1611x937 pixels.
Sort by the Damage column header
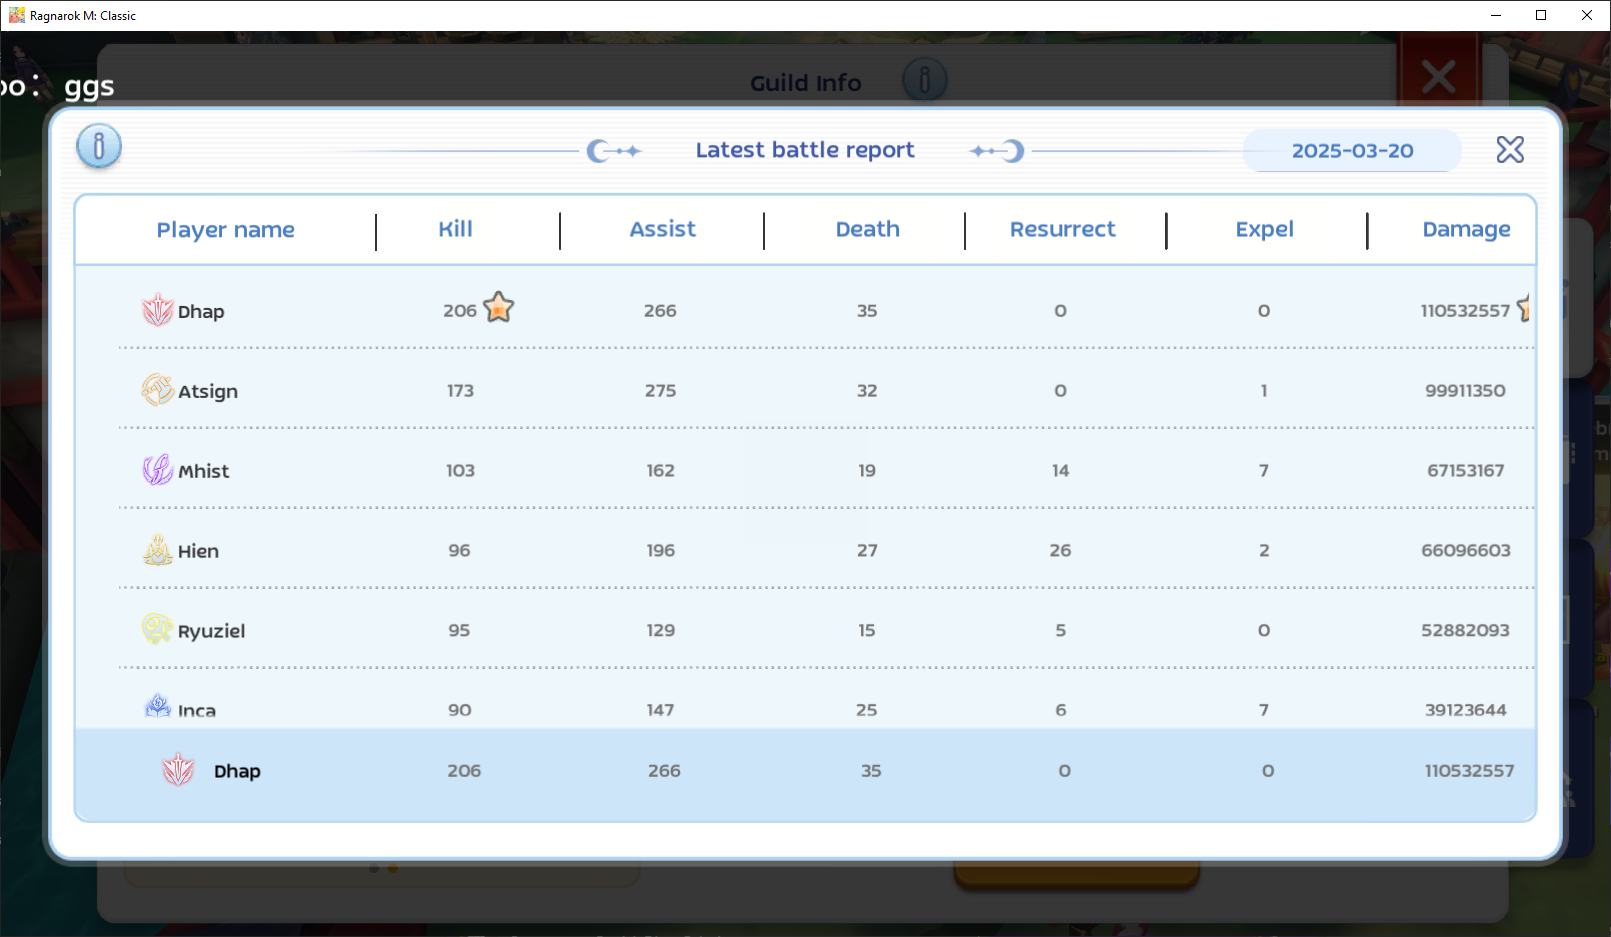coord(1466,230)
